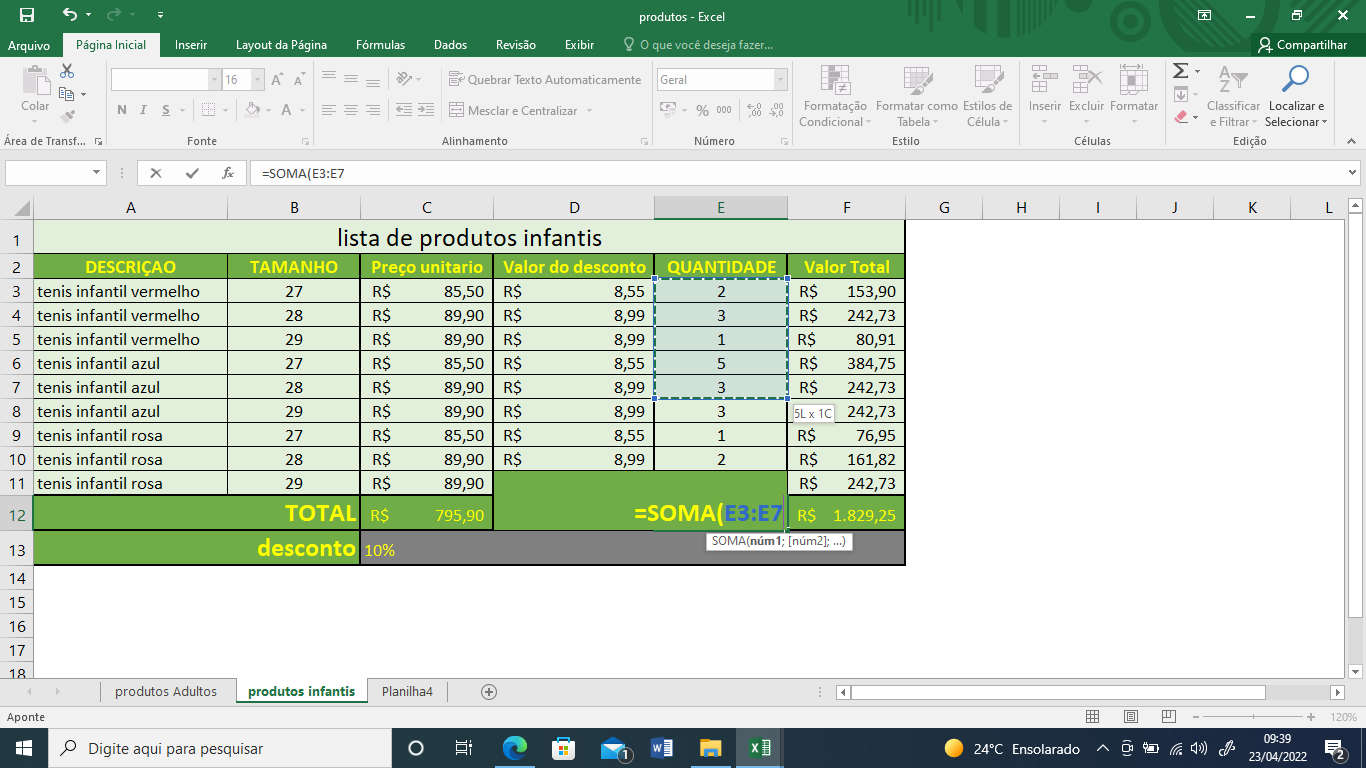This screenshot has height=768, width=1366.
Task: Click the font color A swatch icon
Action: tap(287, 110)
